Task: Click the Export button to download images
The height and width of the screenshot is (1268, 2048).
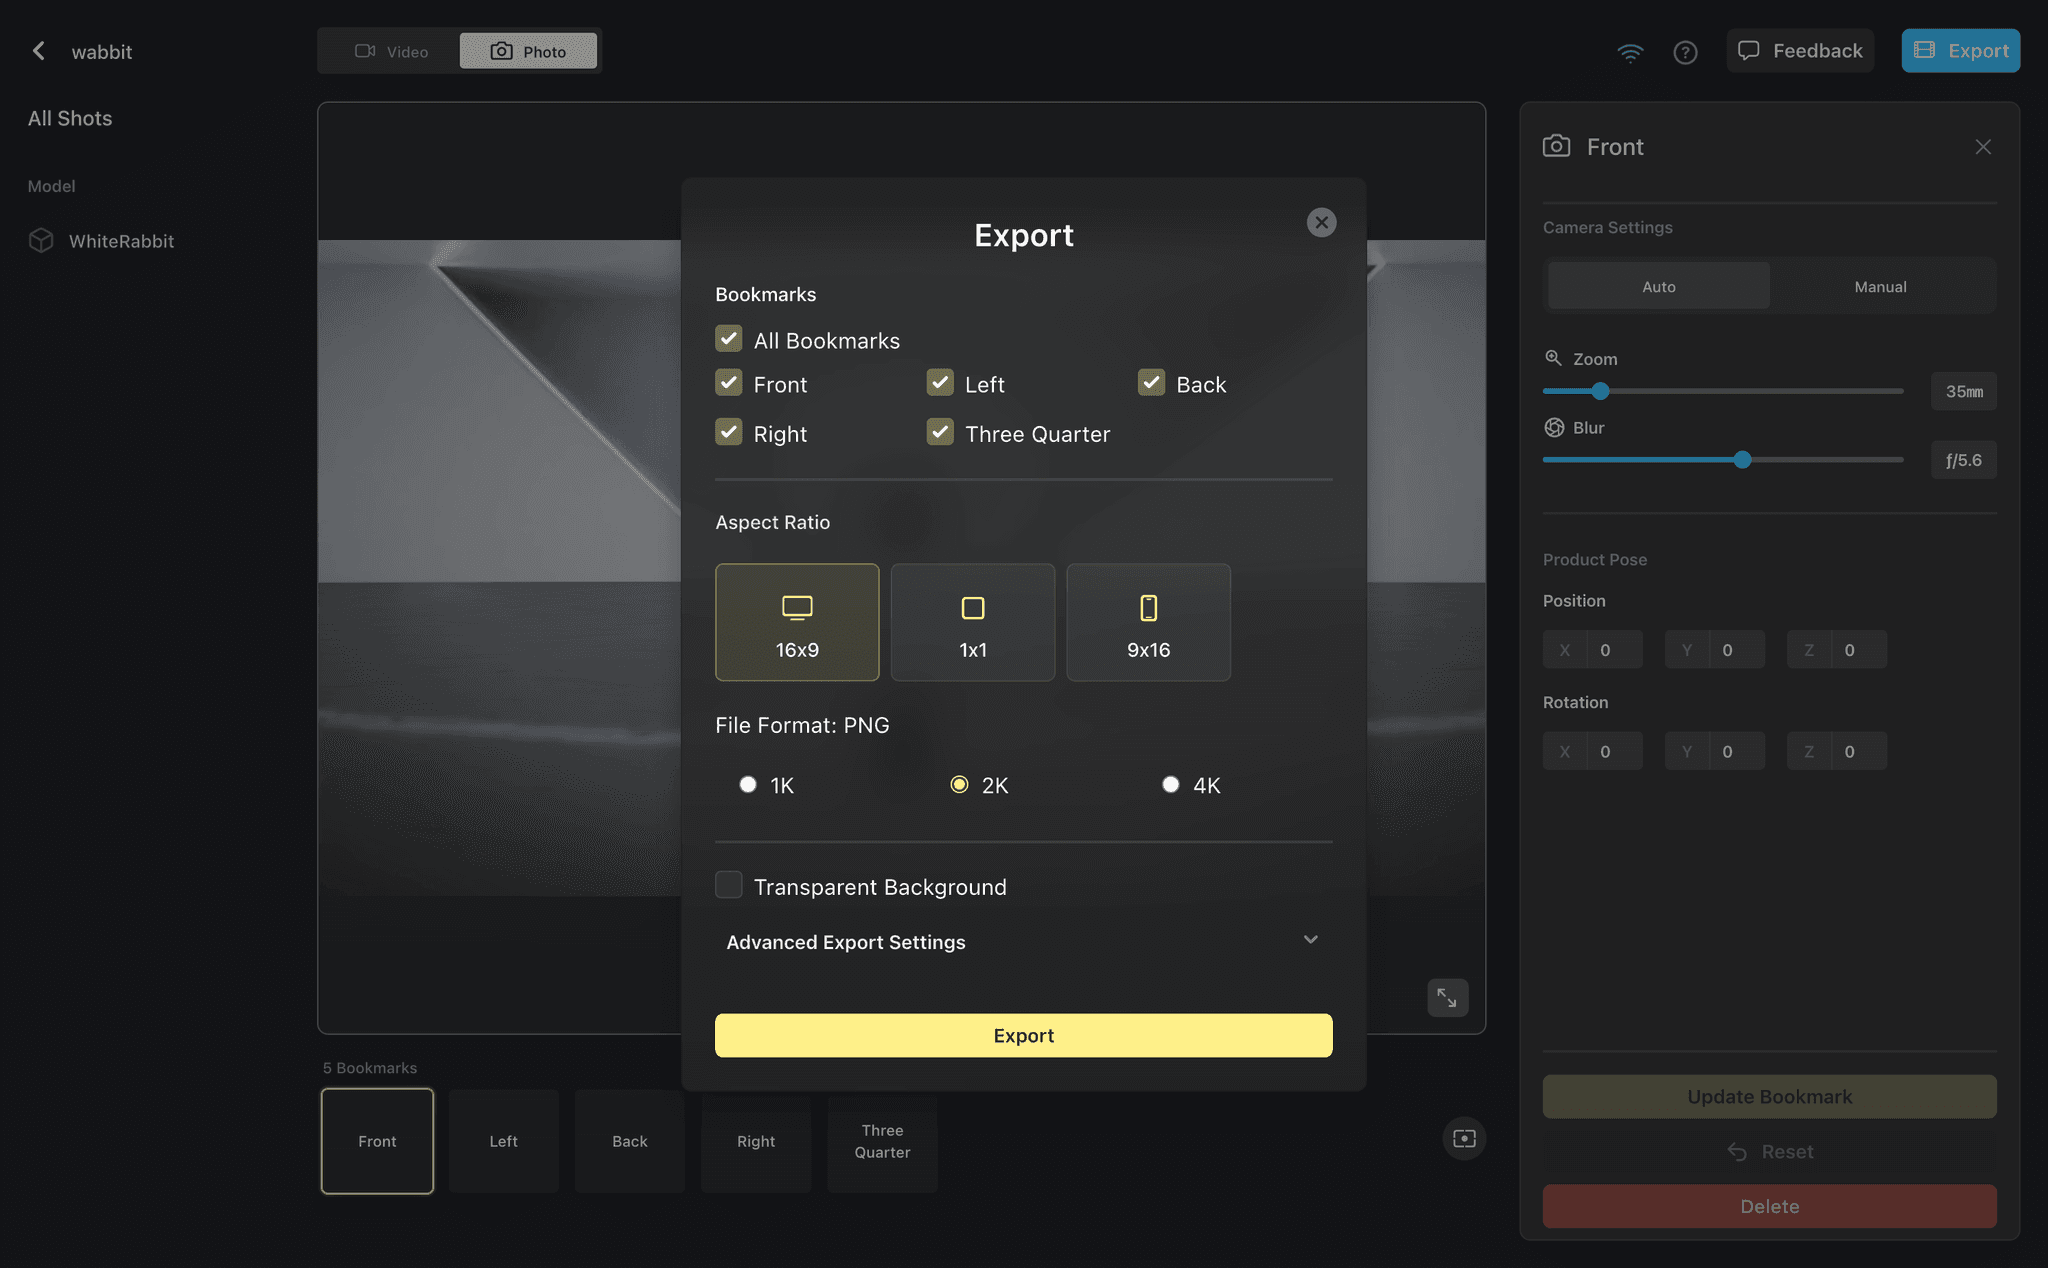Action: point(1024,1035)
